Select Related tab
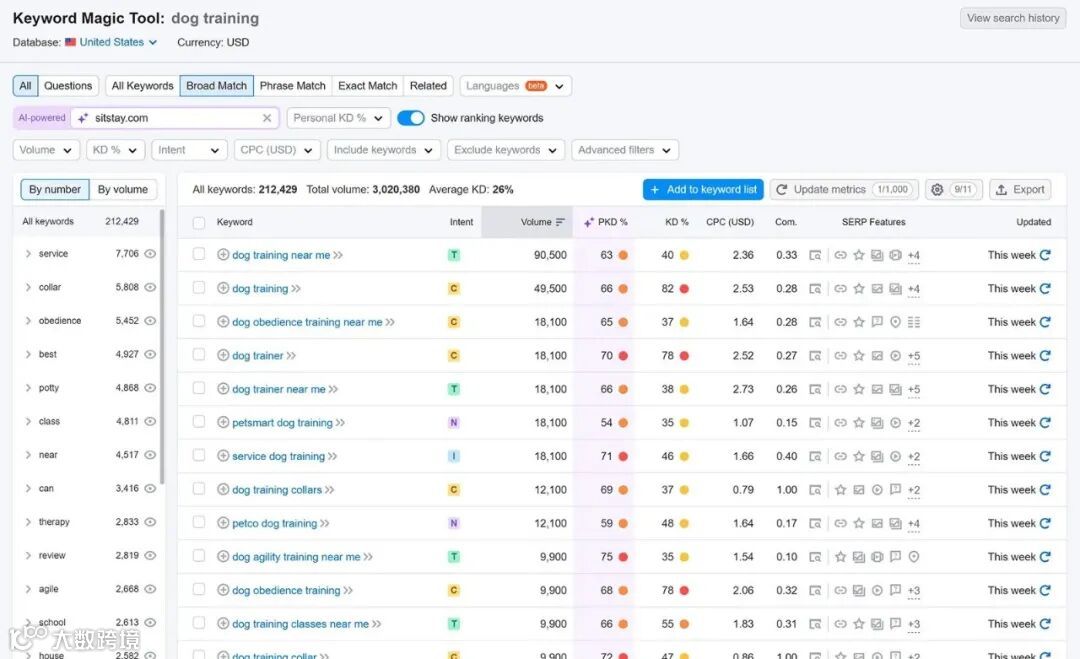The width and height of the screenshot is (1080, 659). click(x=428, y=85)
